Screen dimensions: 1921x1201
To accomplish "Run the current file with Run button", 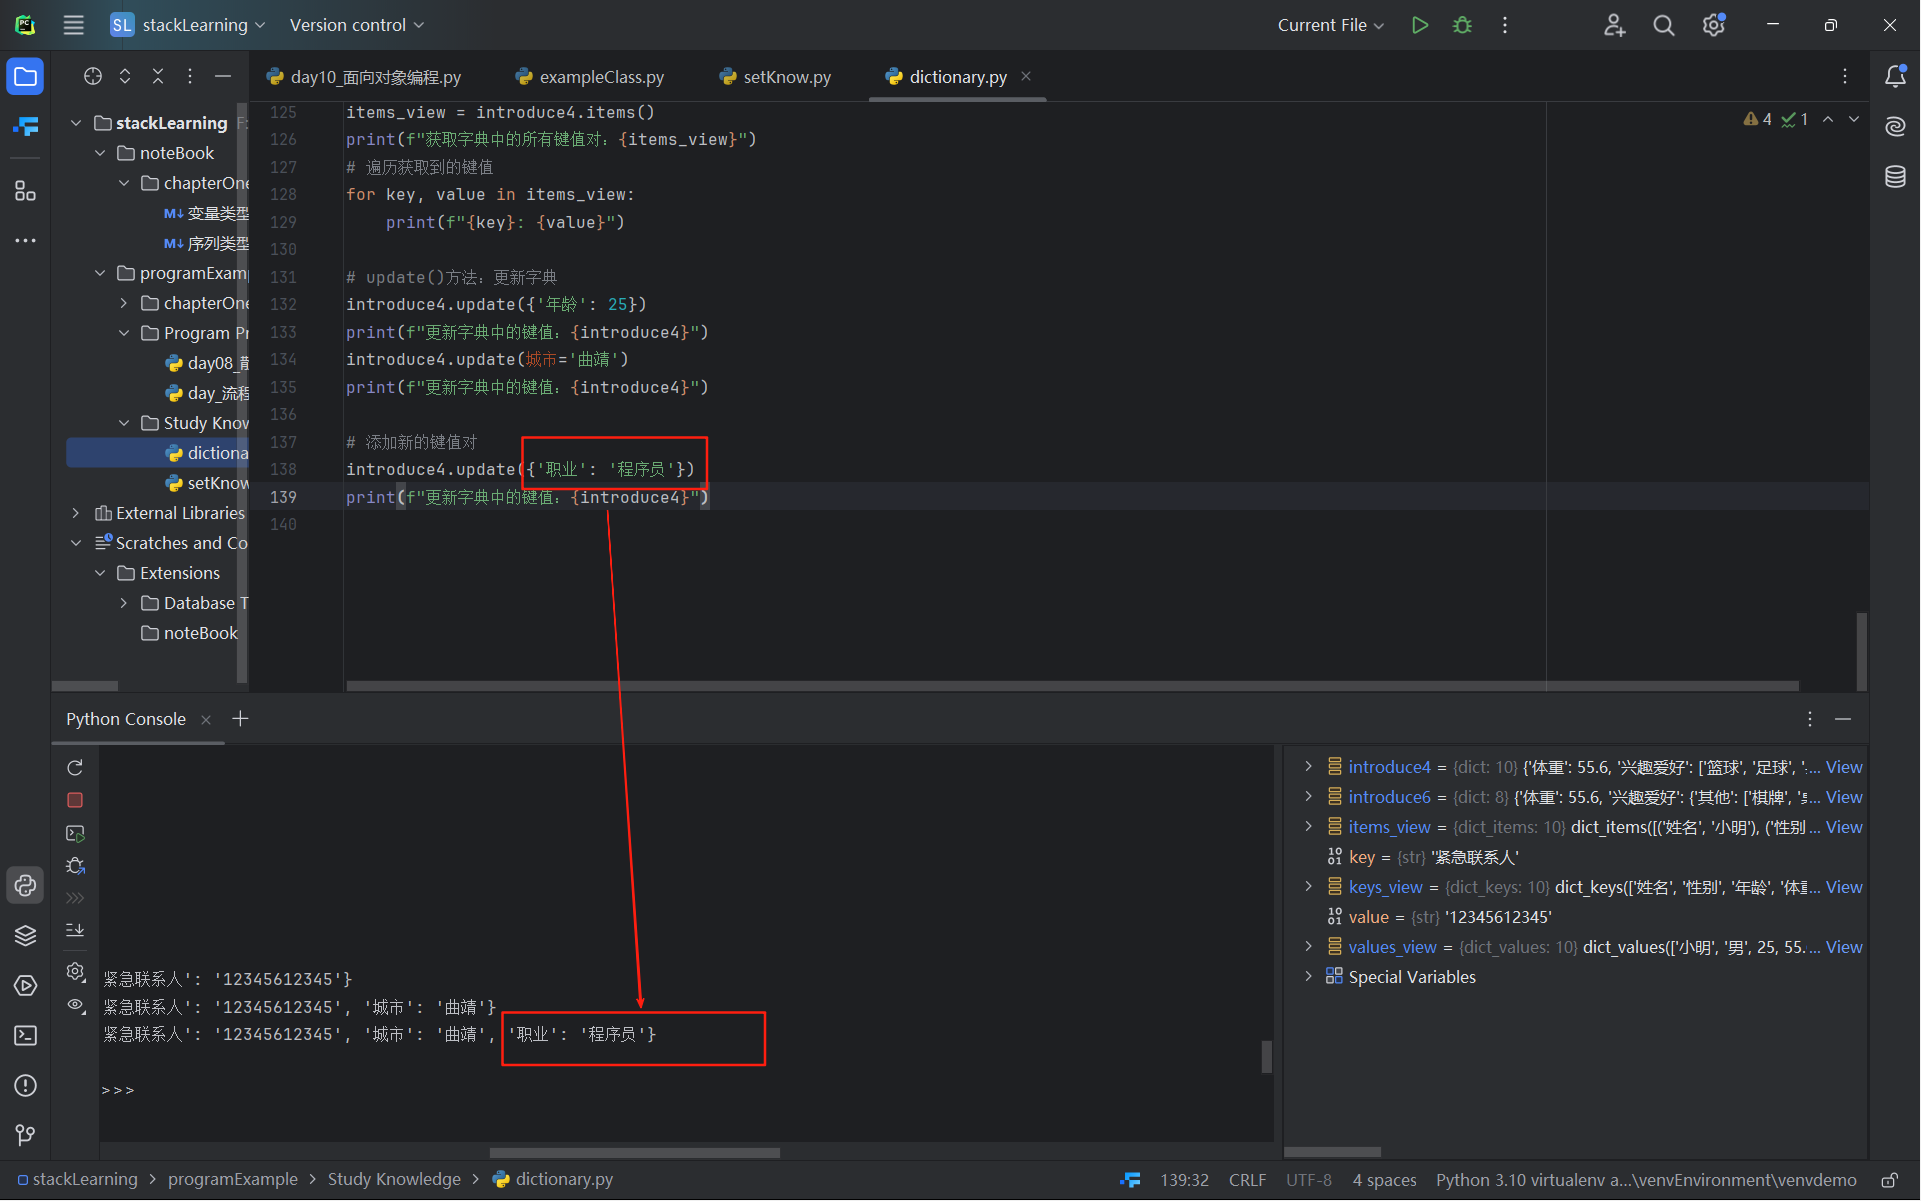I will pyautogui.click(x=1419, y=25).
